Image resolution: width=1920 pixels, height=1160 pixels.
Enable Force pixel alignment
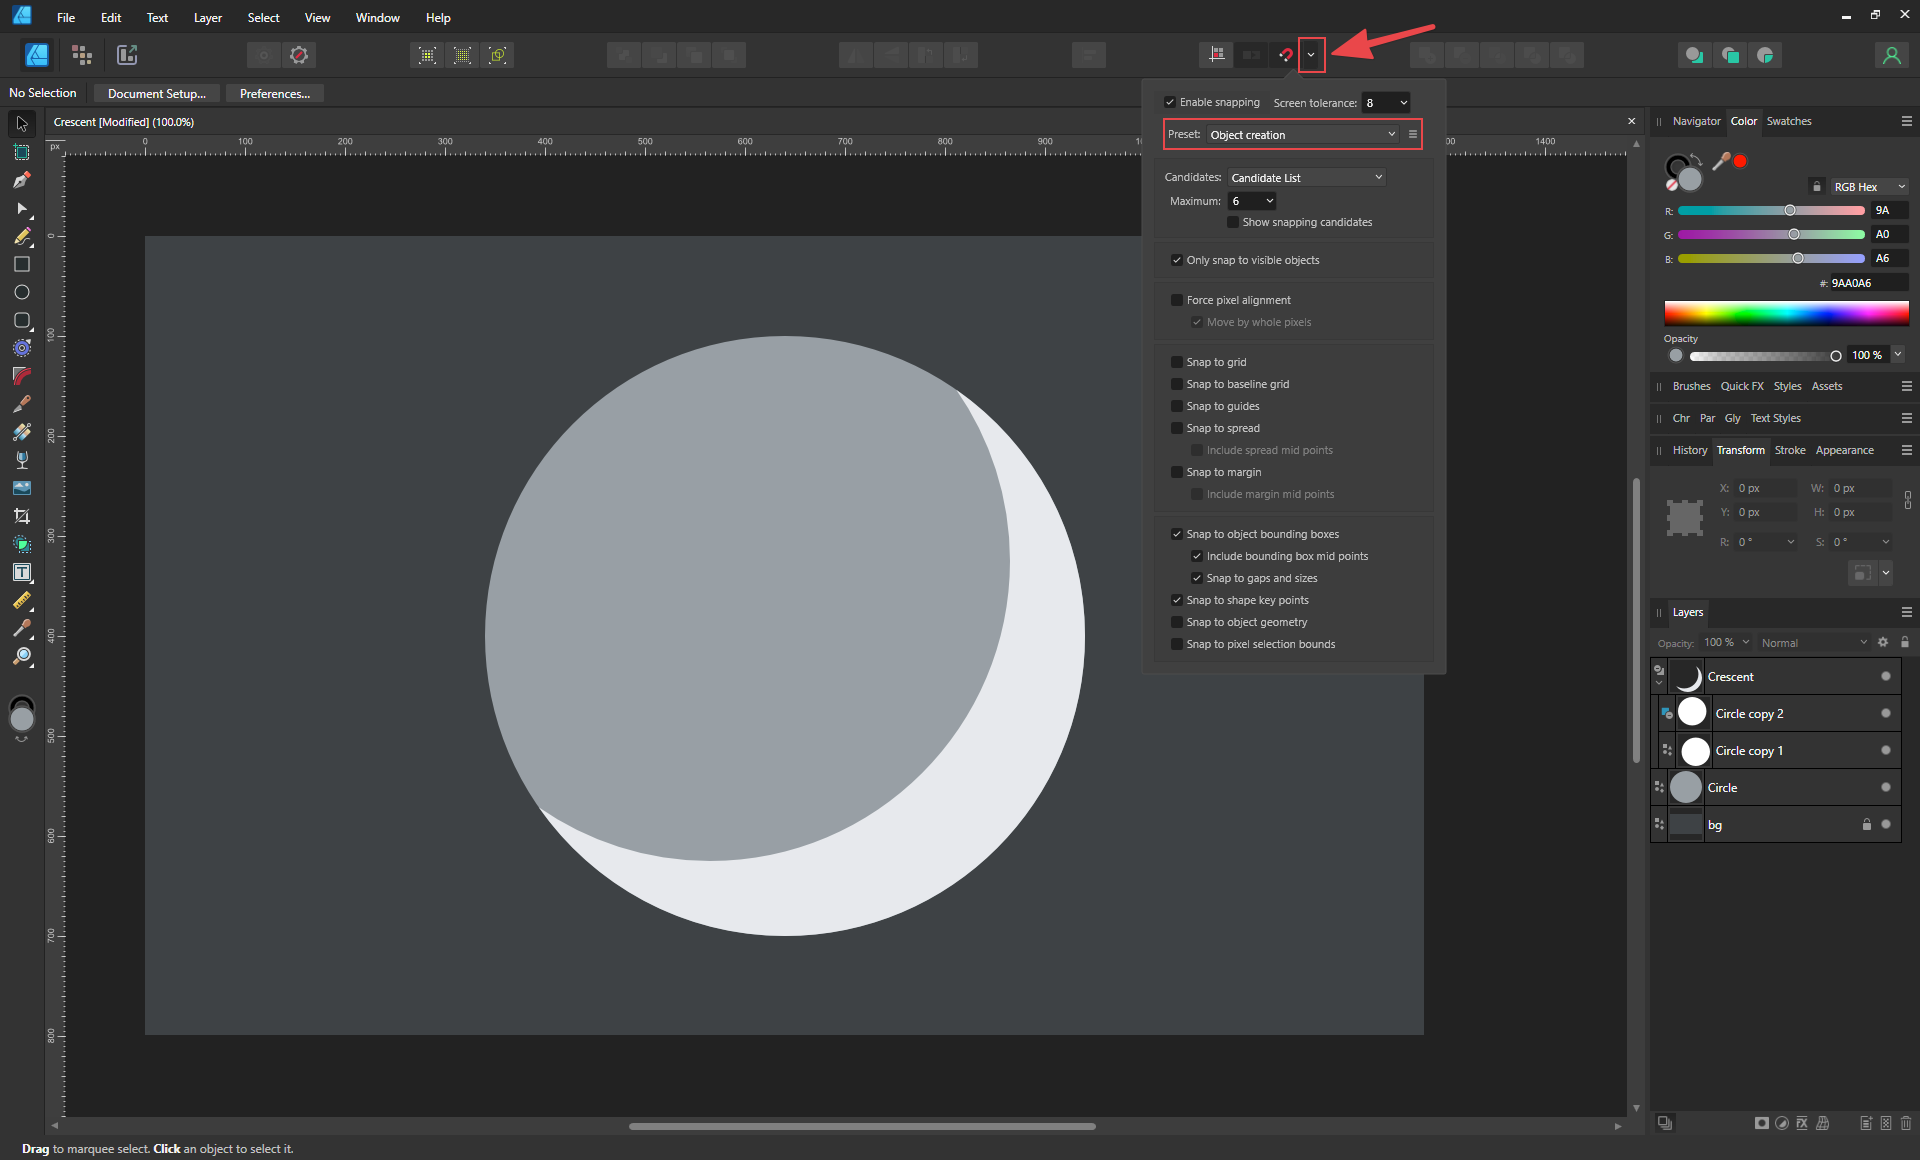click(x=1176, y=299)
